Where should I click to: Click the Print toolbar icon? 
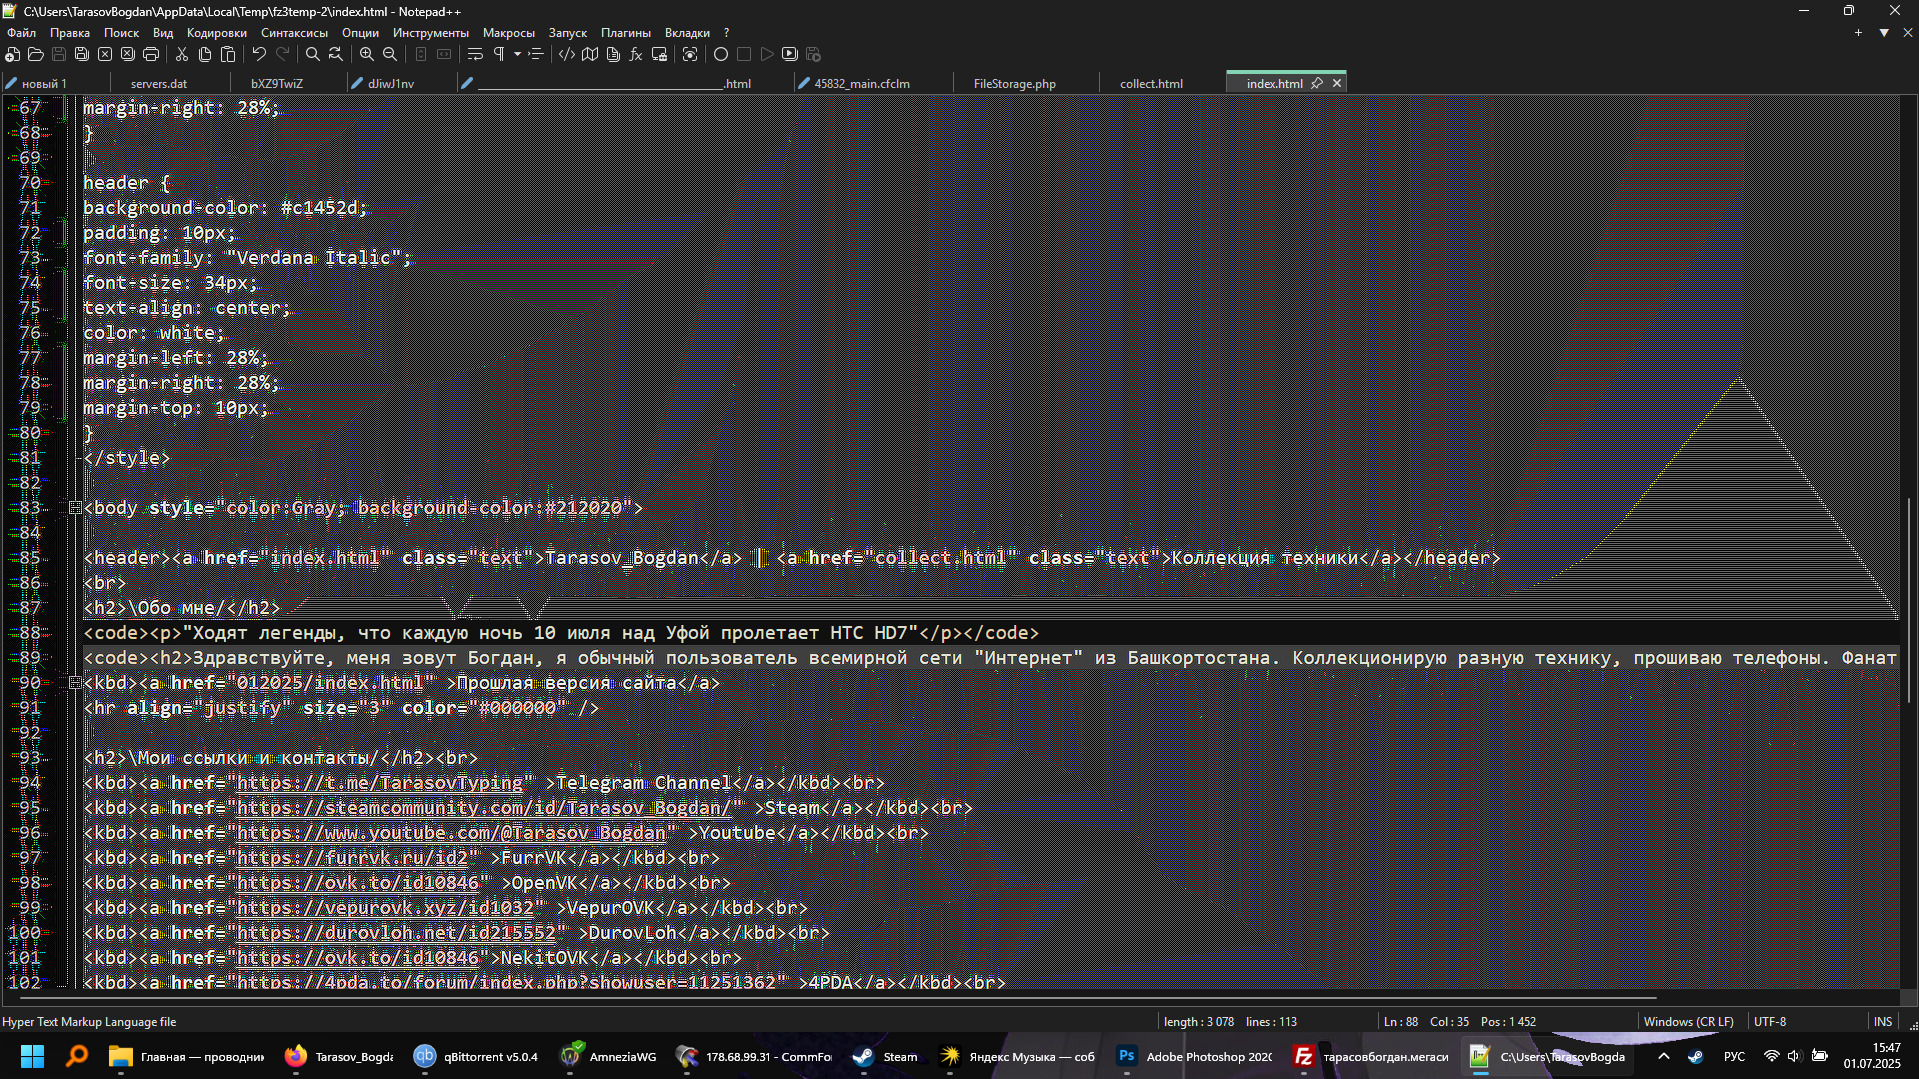tap(151, 54)
